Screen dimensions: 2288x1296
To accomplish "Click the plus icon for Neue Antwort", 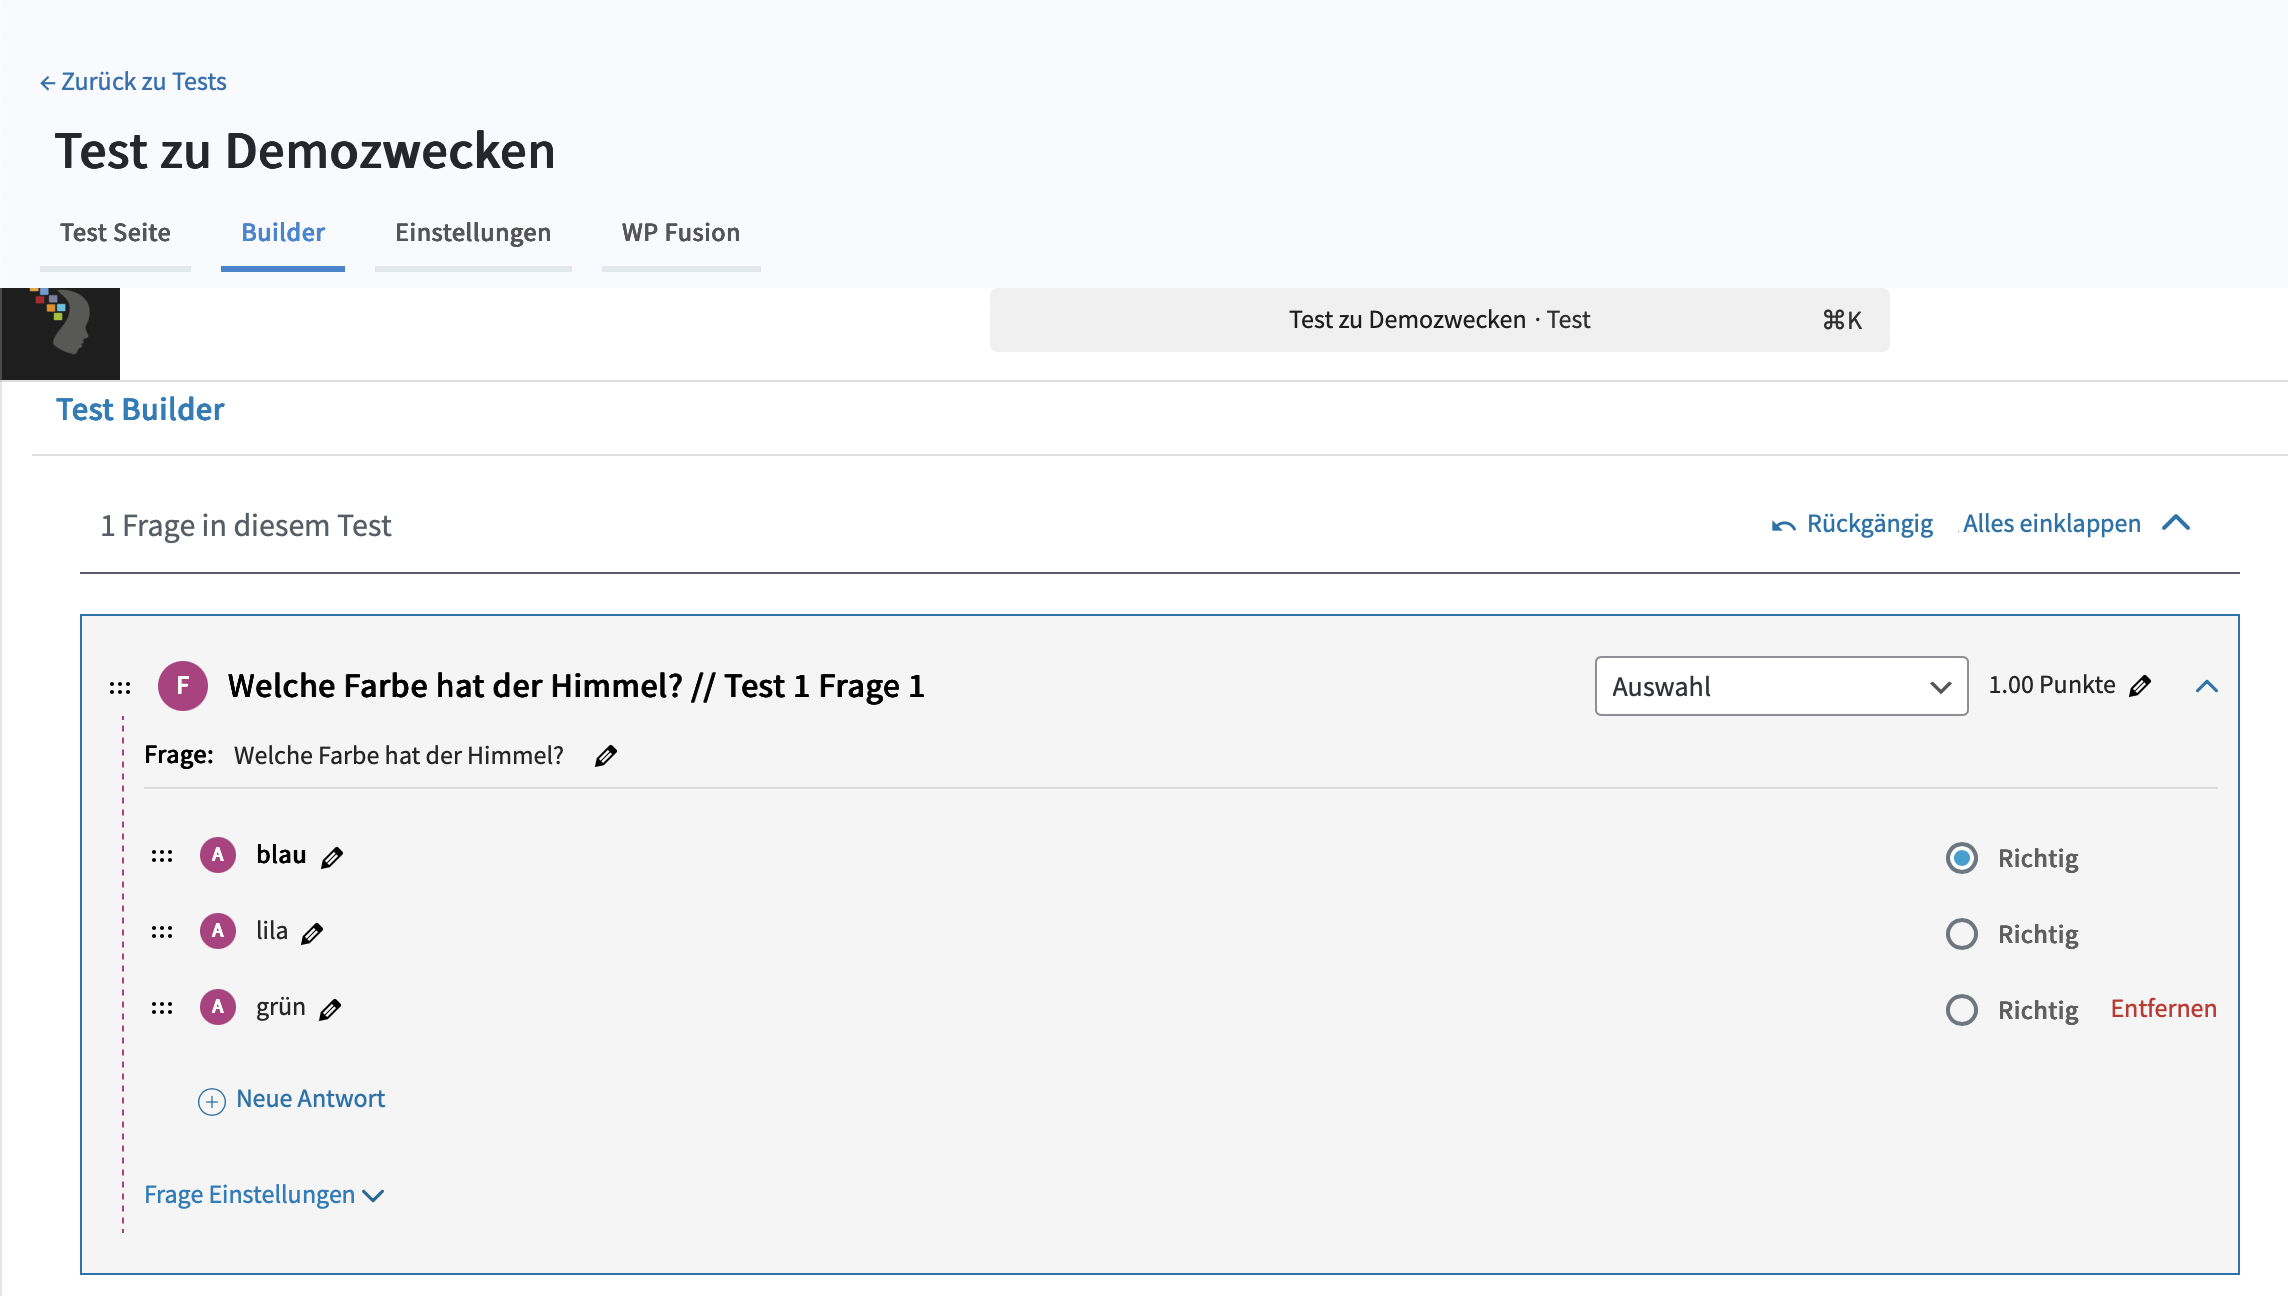I will tap(212, 1101).
